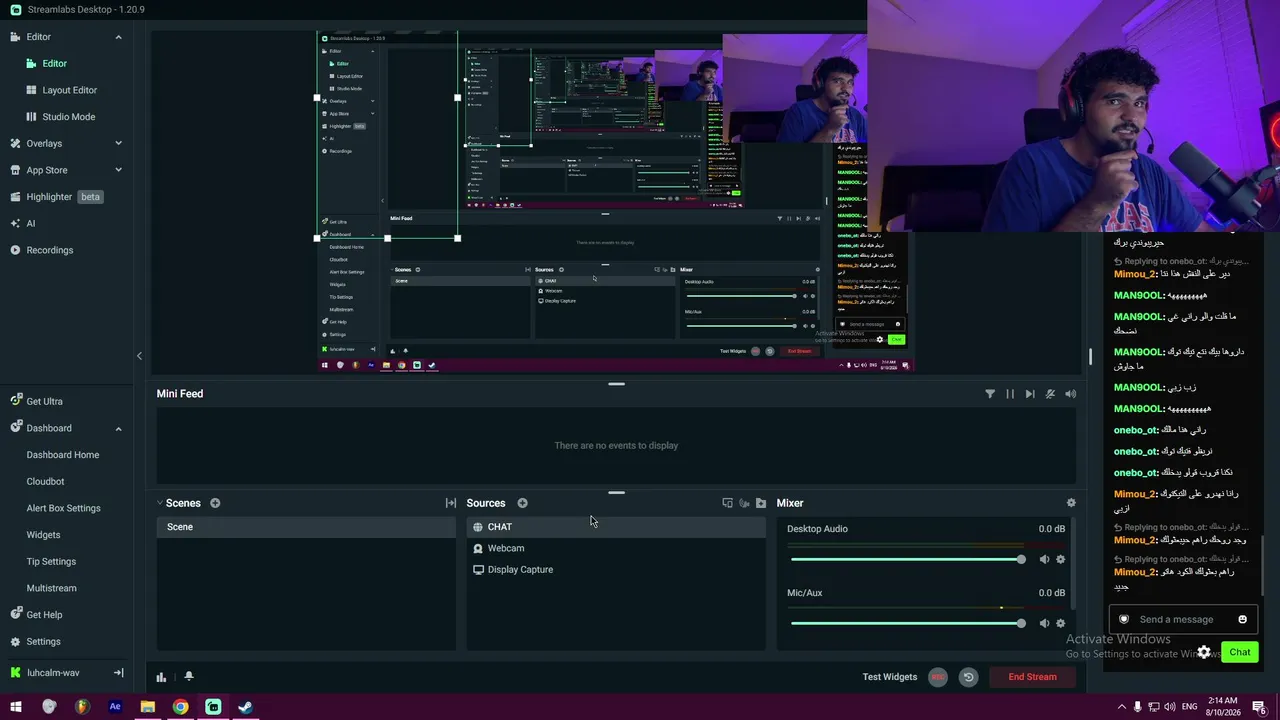1280x720 pixels.
Task: Skip the current alert in Mini Feed
Action: pyautogui.click(x=1030, y=394)
